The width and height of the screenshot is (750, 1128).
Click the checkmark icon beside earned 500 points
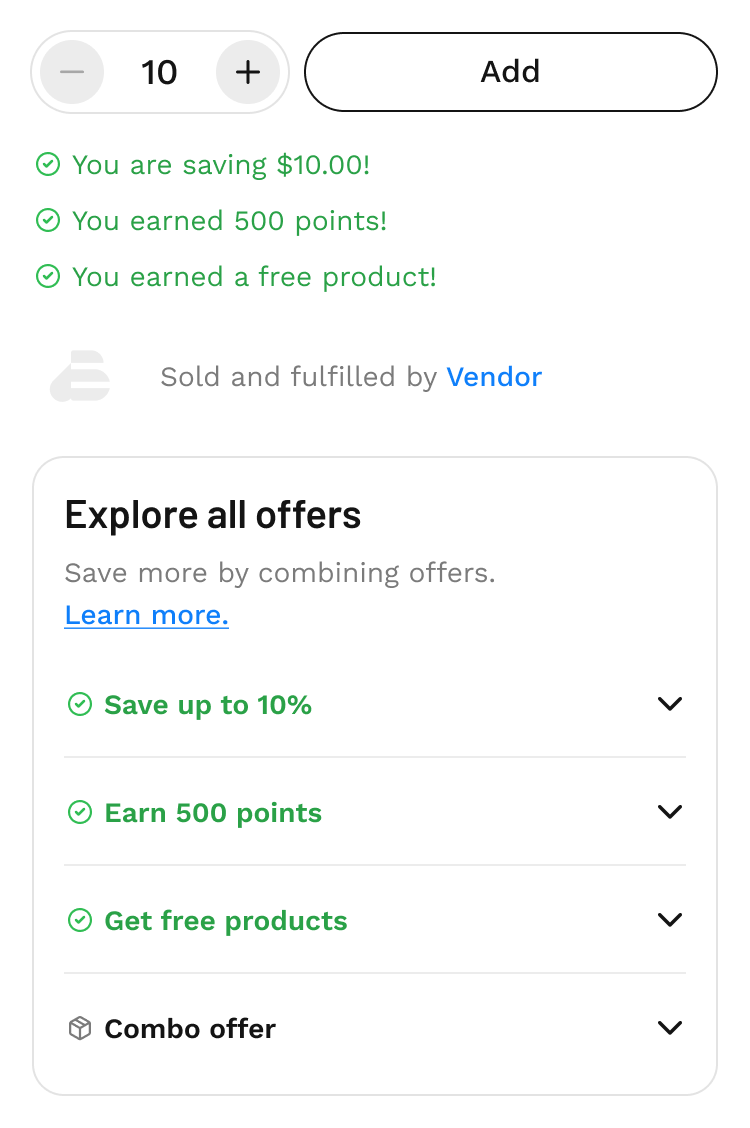[x=47, y=221]
